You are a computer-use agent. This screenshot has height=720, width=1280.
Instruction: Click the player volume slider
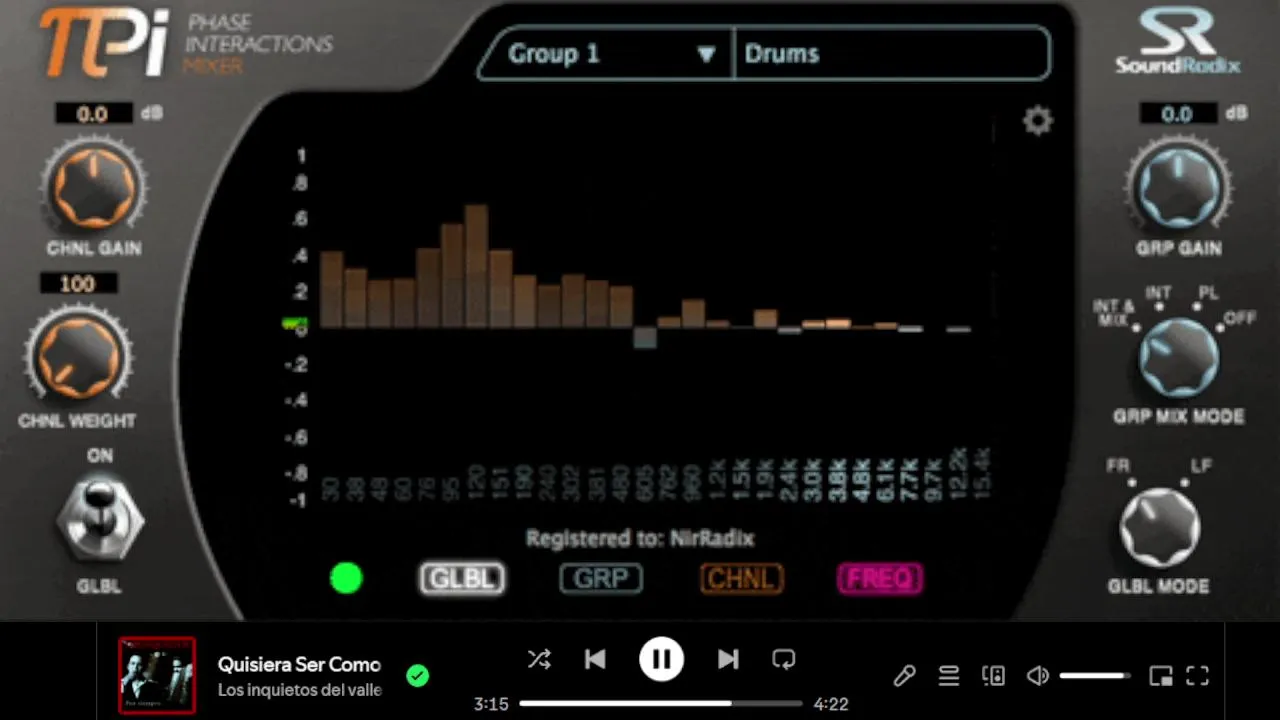tap(1095, 676)
